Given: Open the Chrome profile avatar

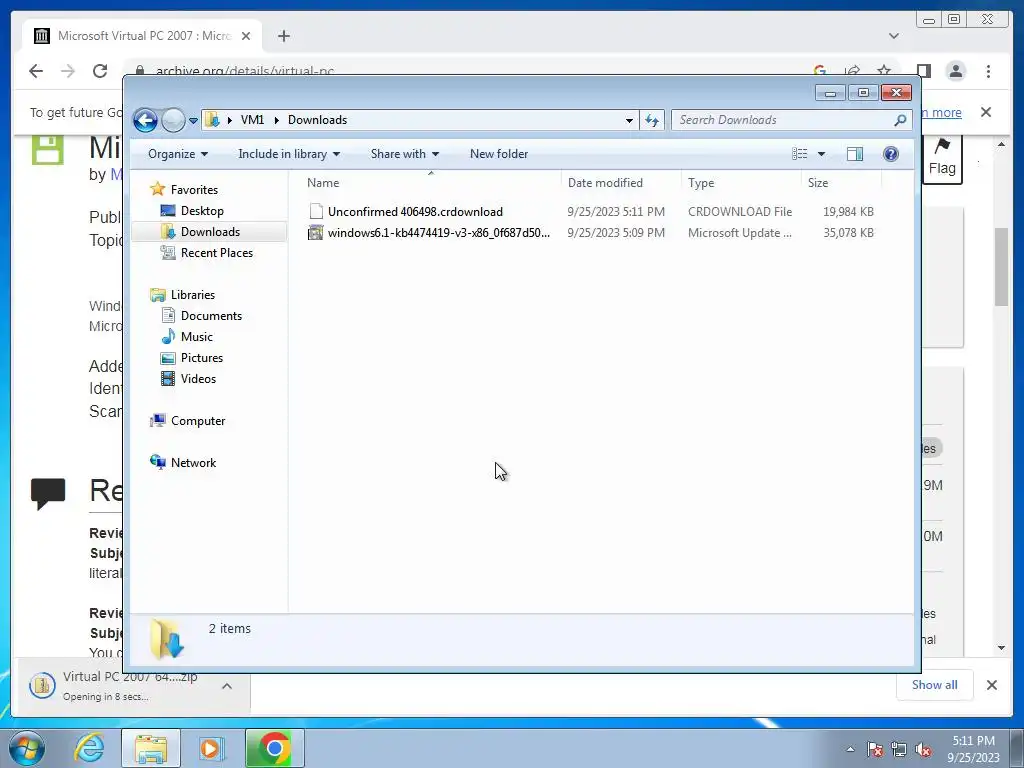Looking at the screenshot, I should 956,71.
